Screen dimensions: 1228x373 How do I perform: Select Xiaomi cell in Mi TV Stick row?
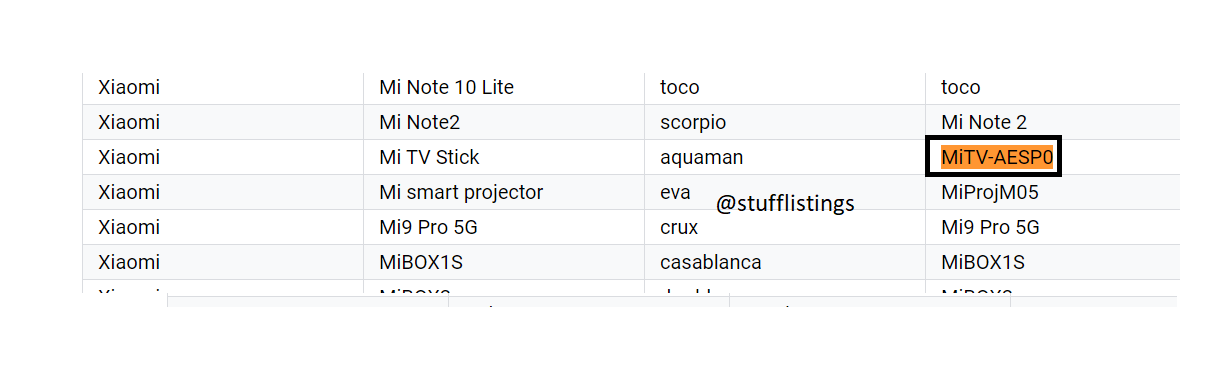coord(223,157)
